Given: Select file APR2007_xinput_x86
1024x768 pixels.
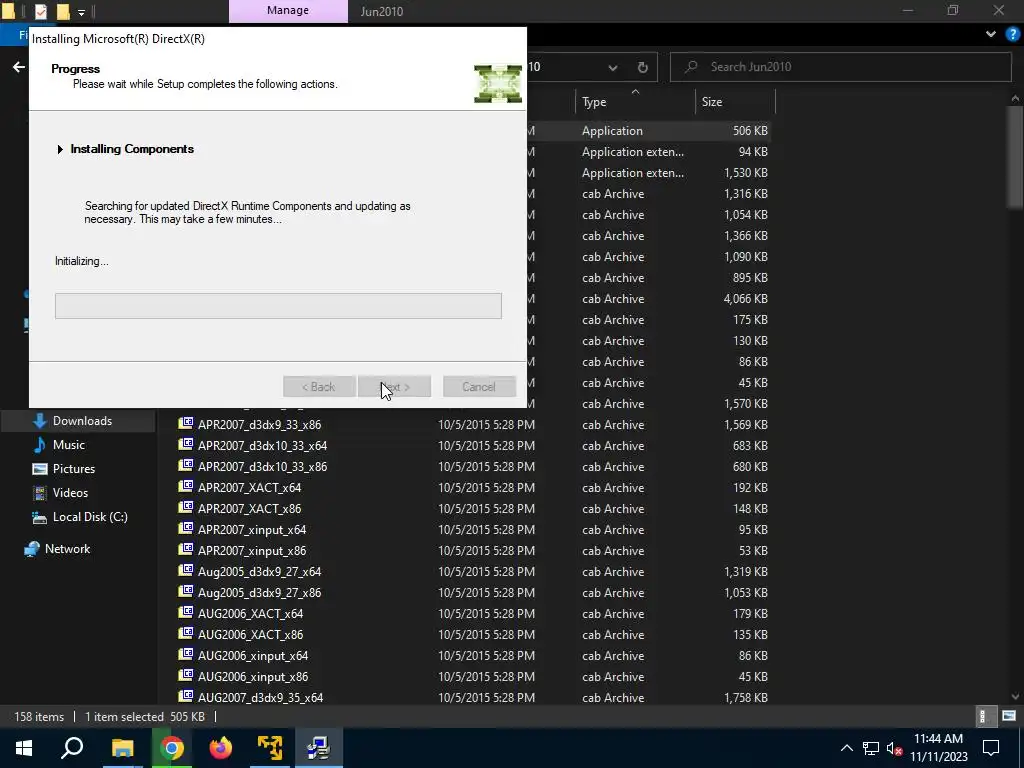Looking at the screenshot, I should pyautogui.click(x=252, y=551).
